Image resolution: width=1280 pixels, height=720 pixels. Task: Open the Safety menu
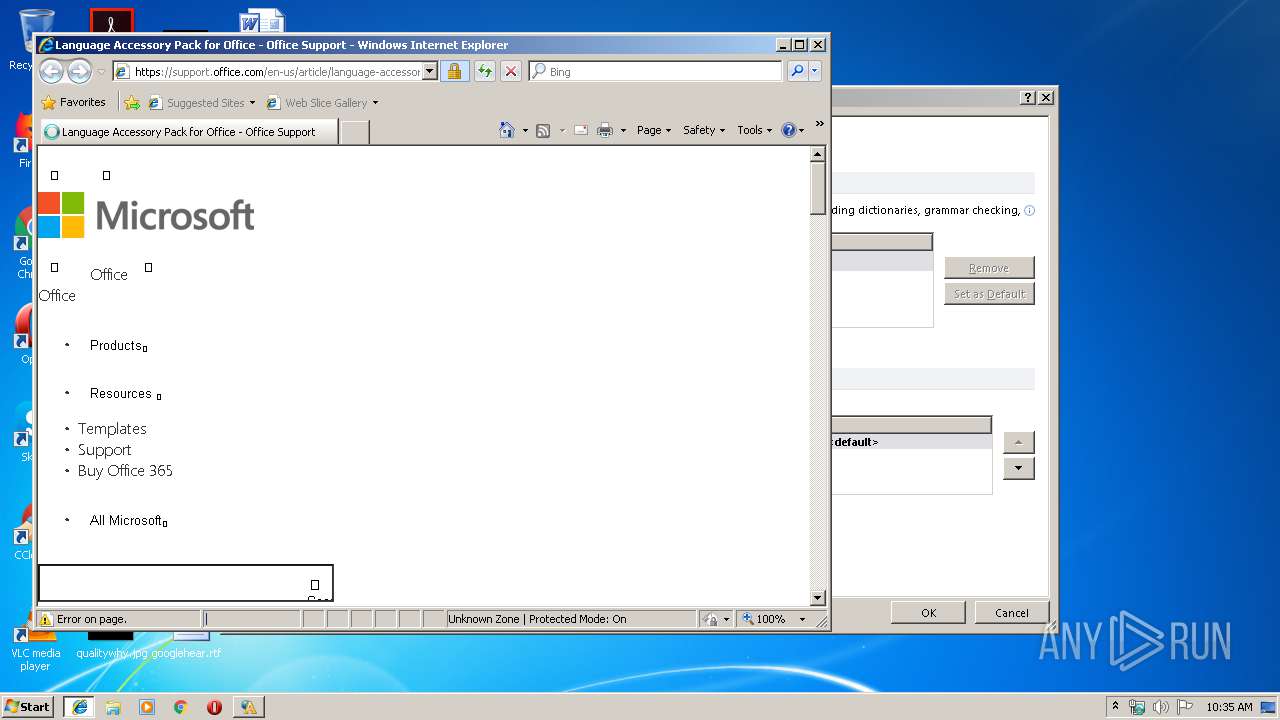coord(704,130)
